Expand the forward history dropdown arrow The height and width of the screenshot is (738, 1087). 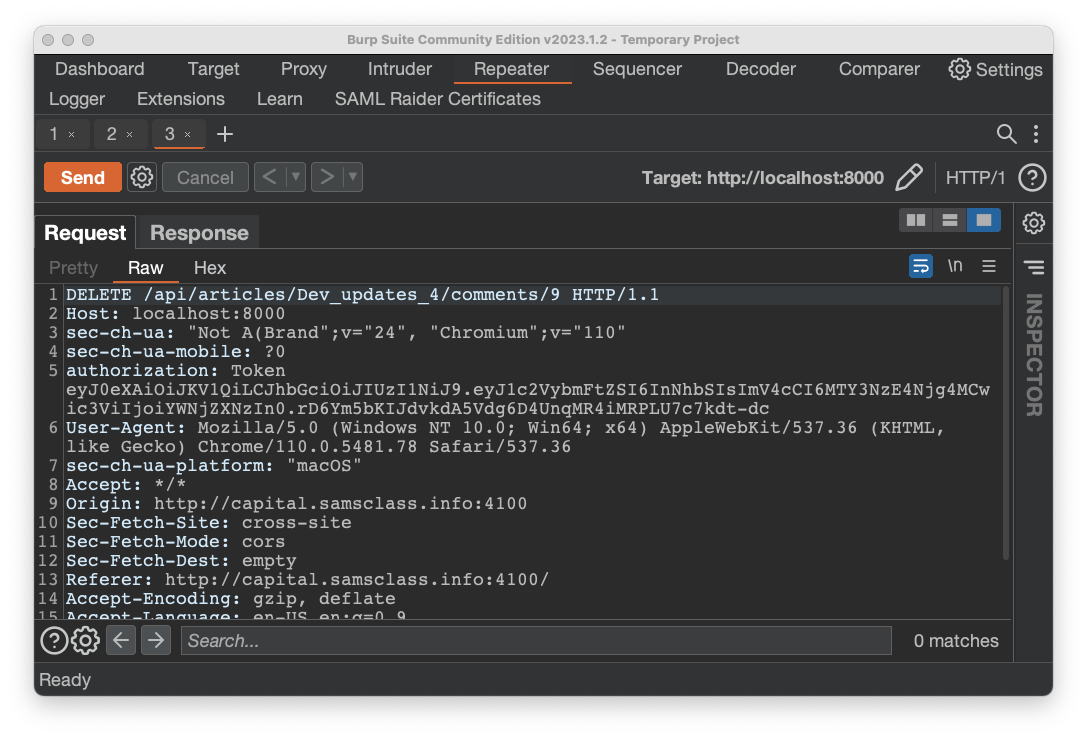coord(352,177)
